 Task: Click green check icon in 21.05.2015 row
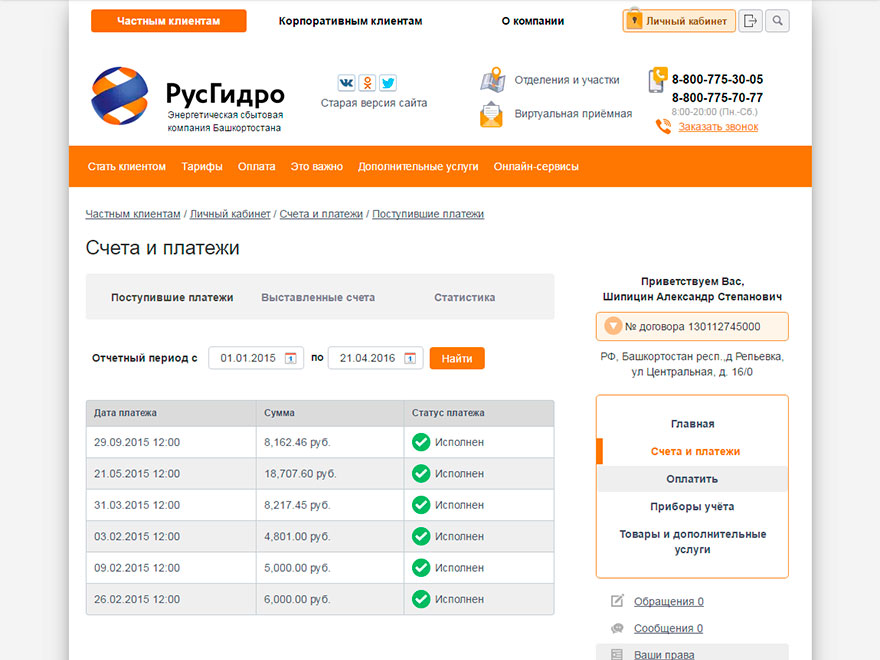(421, 474)
